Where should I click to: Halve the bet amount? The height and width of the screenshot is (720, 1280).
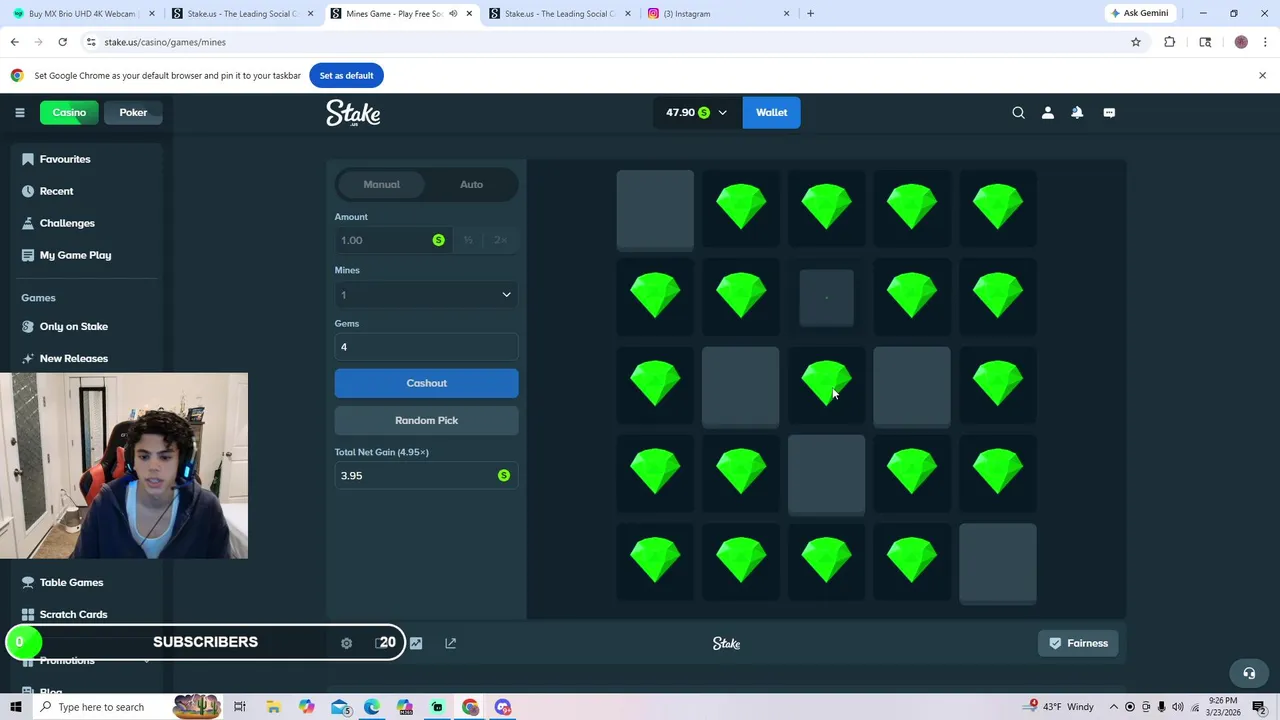[468, 240]
